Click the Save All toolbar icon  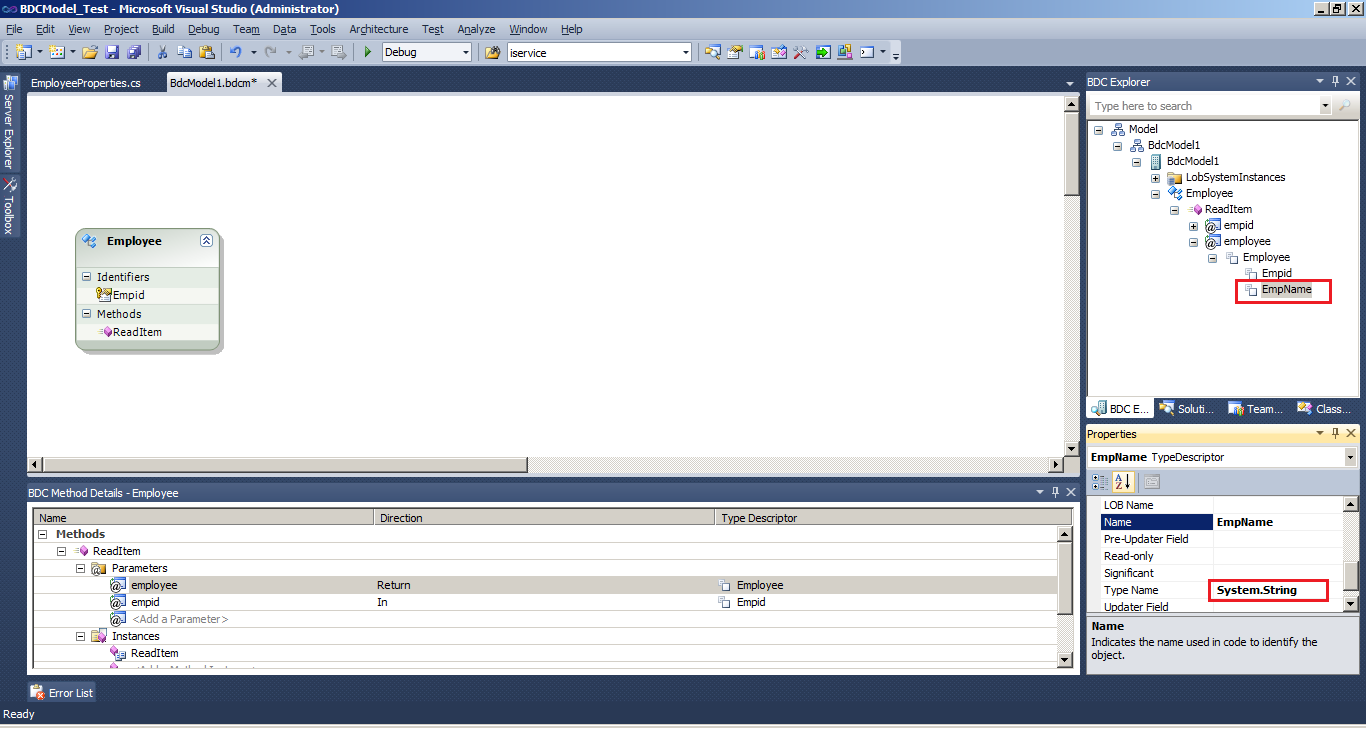pos(133,52)
